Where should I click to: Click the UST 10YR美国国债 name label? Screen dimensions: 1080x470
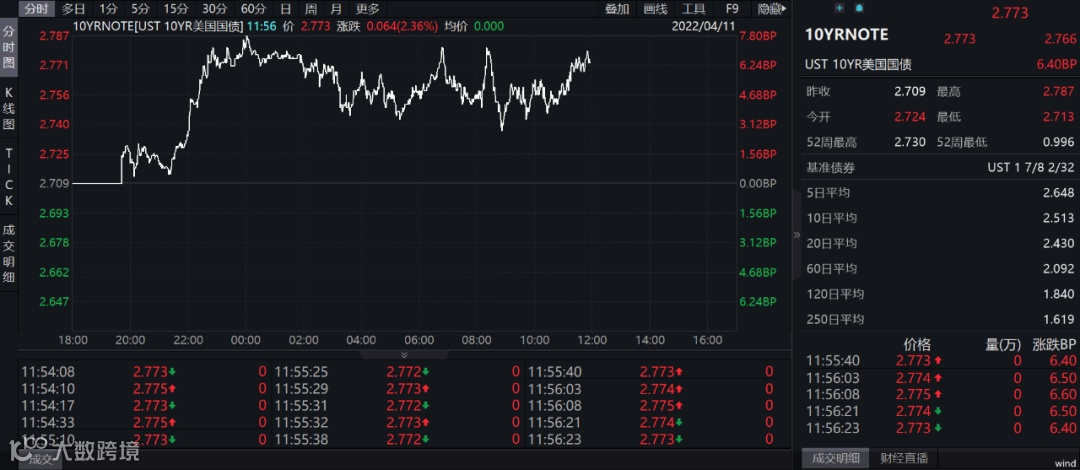click(858, 64)
